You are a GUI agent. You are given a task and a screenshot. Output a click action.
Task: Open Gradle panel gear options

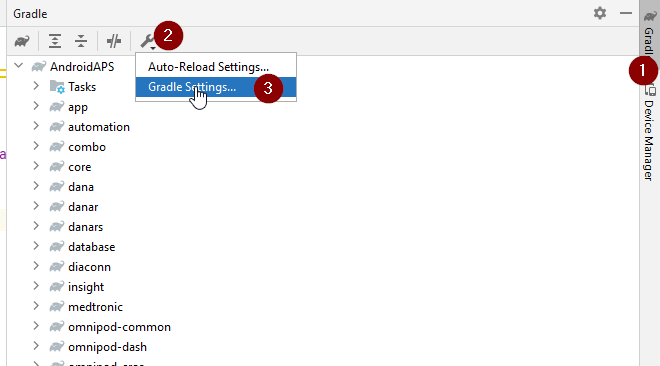click(600, 13)
